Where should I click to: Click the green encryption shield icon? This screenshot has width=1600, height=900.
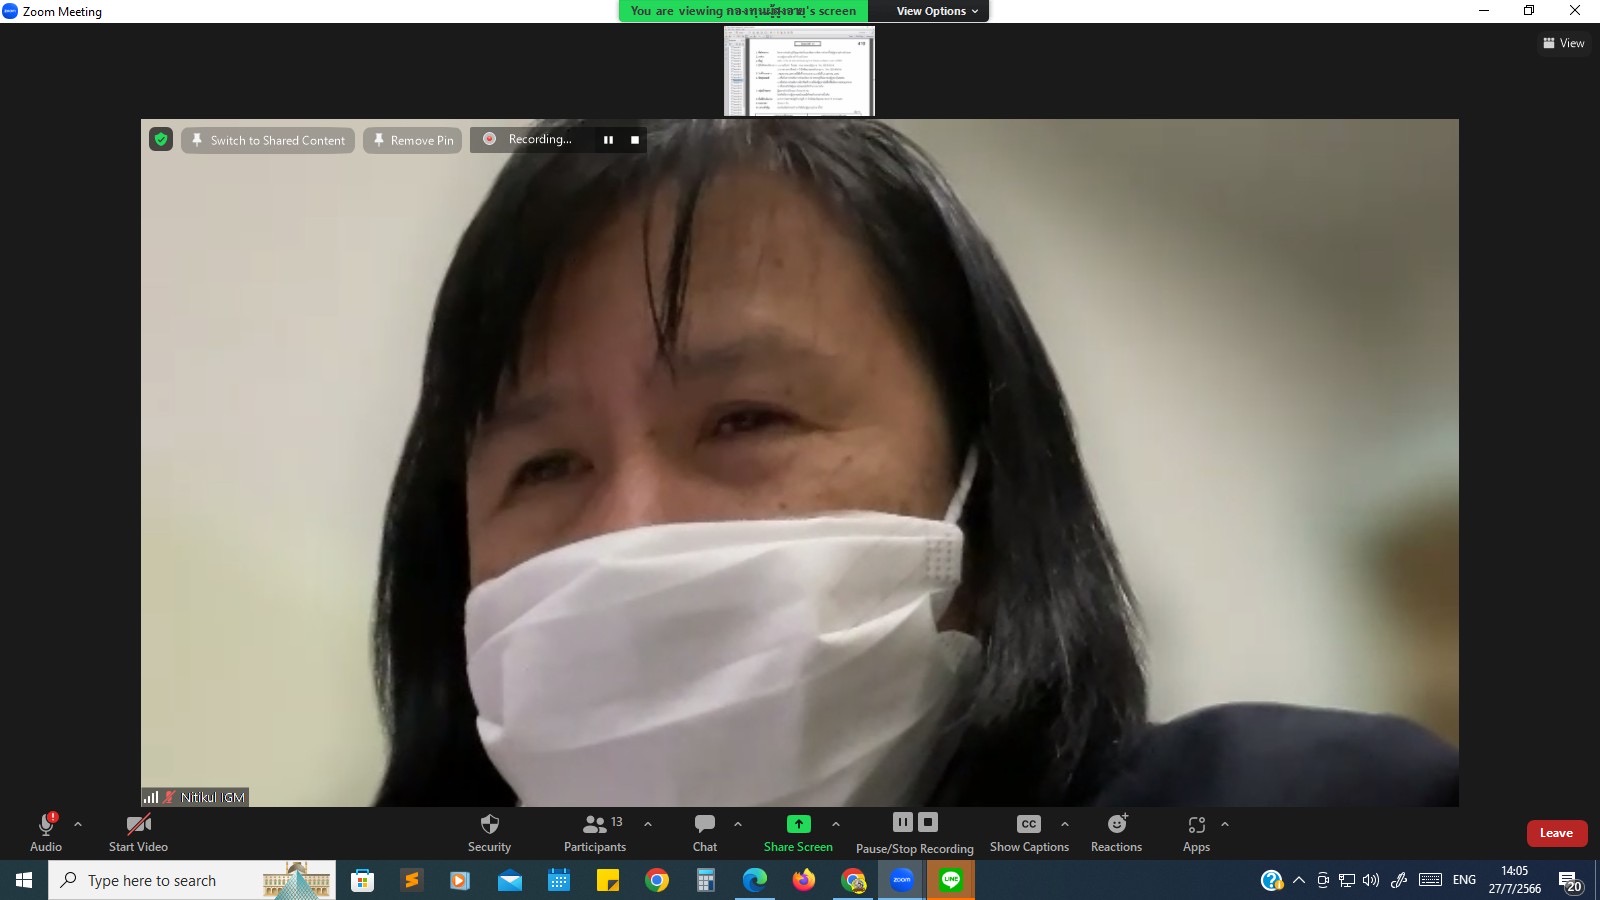(161, 139)
